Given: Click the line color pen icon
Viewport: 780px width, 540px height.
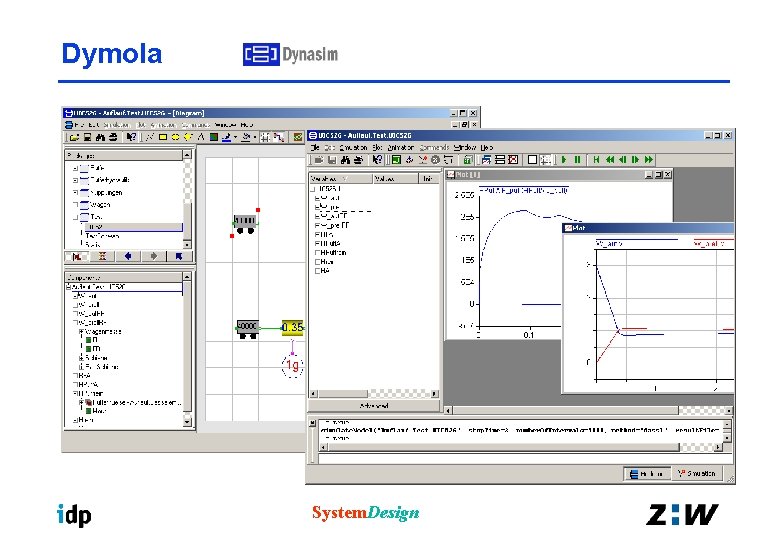Looking at the screenshot, I should pyautogui.click(x=227, y=137).
